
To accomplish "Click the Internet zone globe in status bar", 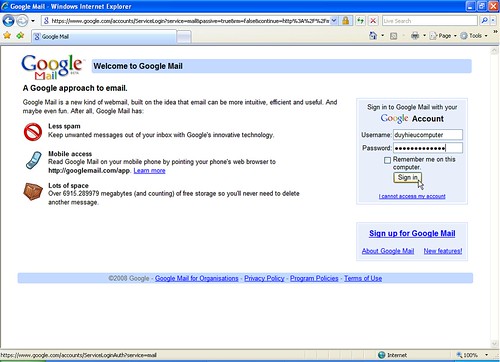I will click(x=382, y=355).
